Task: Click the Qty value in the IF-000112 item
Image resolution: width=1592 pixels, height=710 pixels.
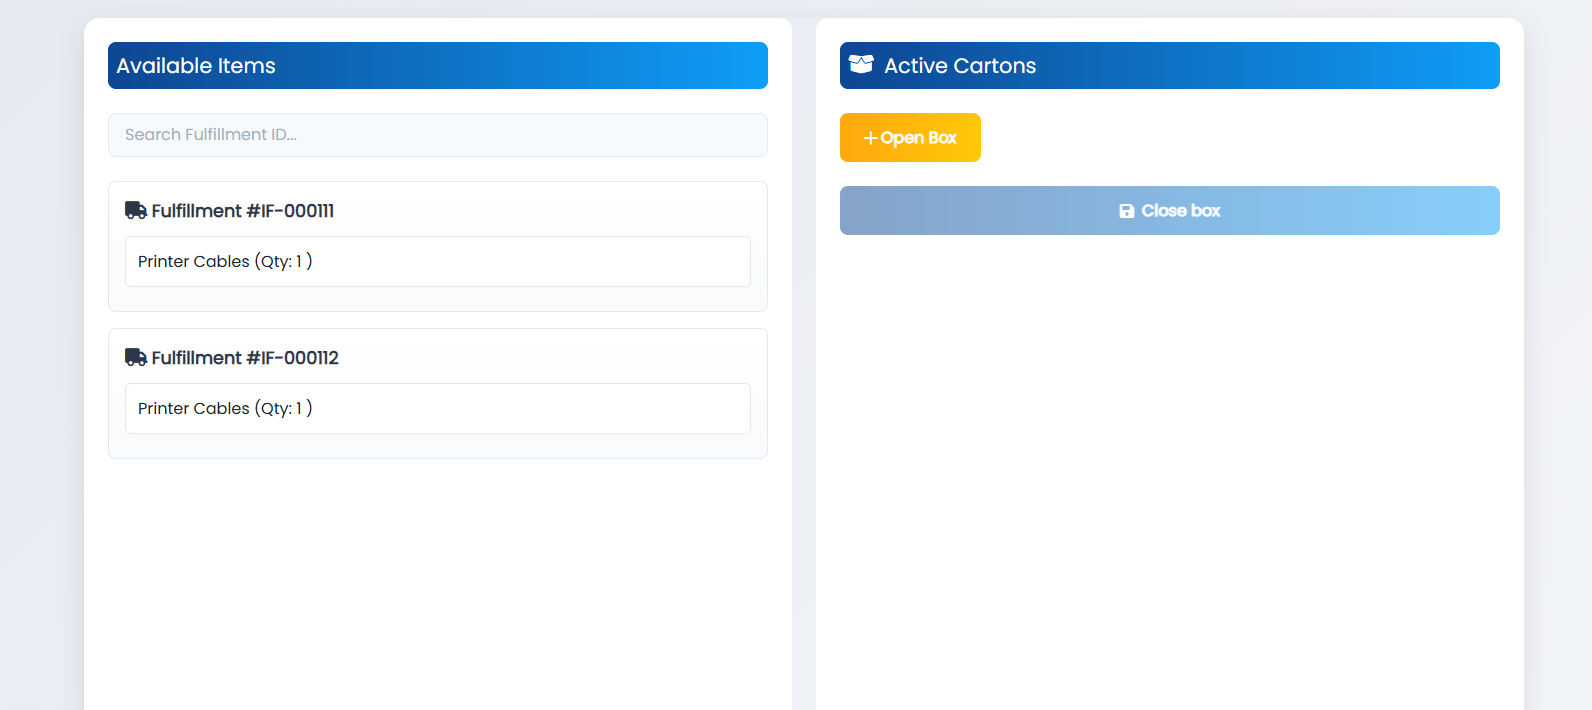Action: (x=298, y=409)
